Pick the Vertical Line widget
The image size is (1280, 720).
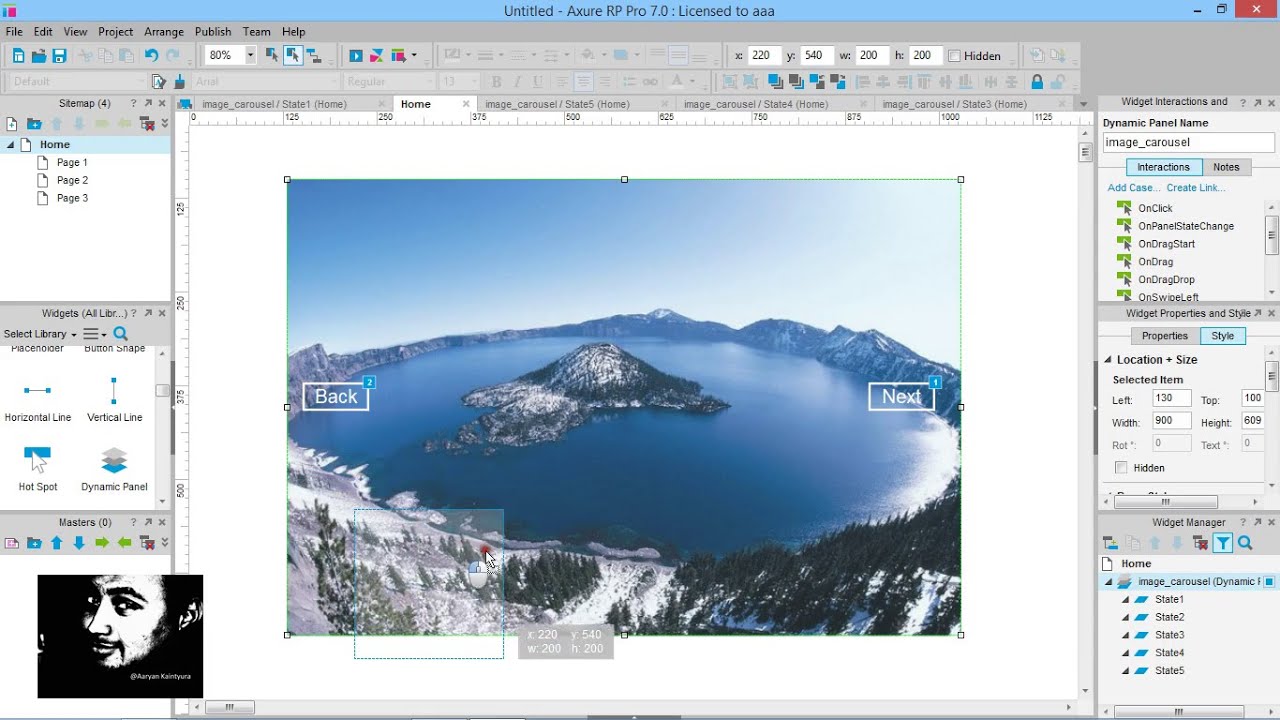click(x=114, y=400)
